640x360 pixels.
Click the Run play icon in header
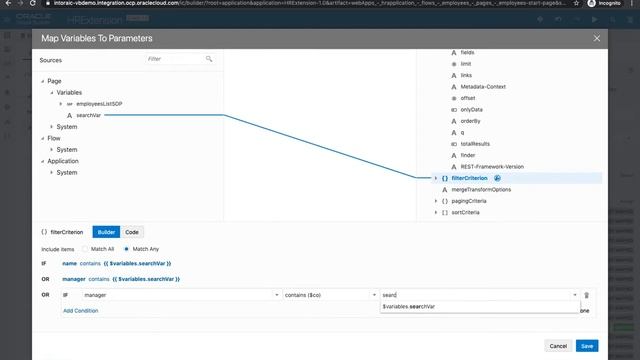[x=595, y=19]
